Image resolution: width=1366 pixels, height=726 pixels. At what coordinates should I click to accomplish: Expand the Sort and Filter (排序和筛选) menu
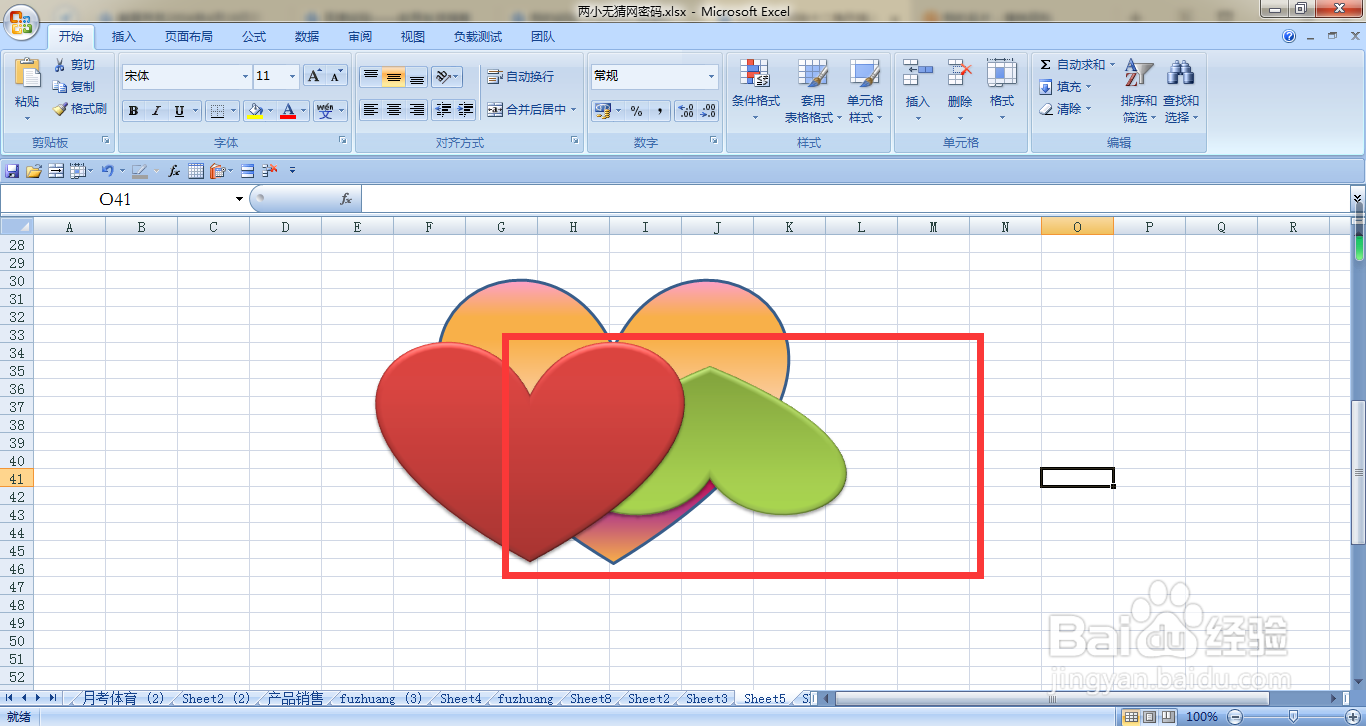click(x=1138, y=92)
